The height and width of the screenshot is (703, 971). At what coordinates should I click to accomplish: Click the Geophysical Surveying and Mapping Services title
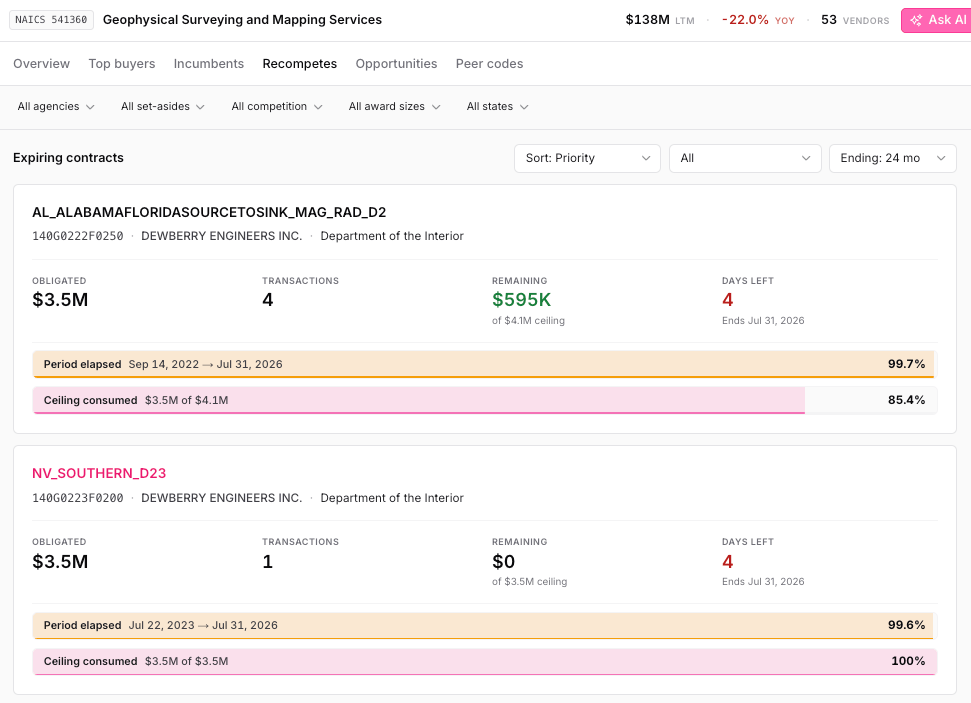[242, 20]
